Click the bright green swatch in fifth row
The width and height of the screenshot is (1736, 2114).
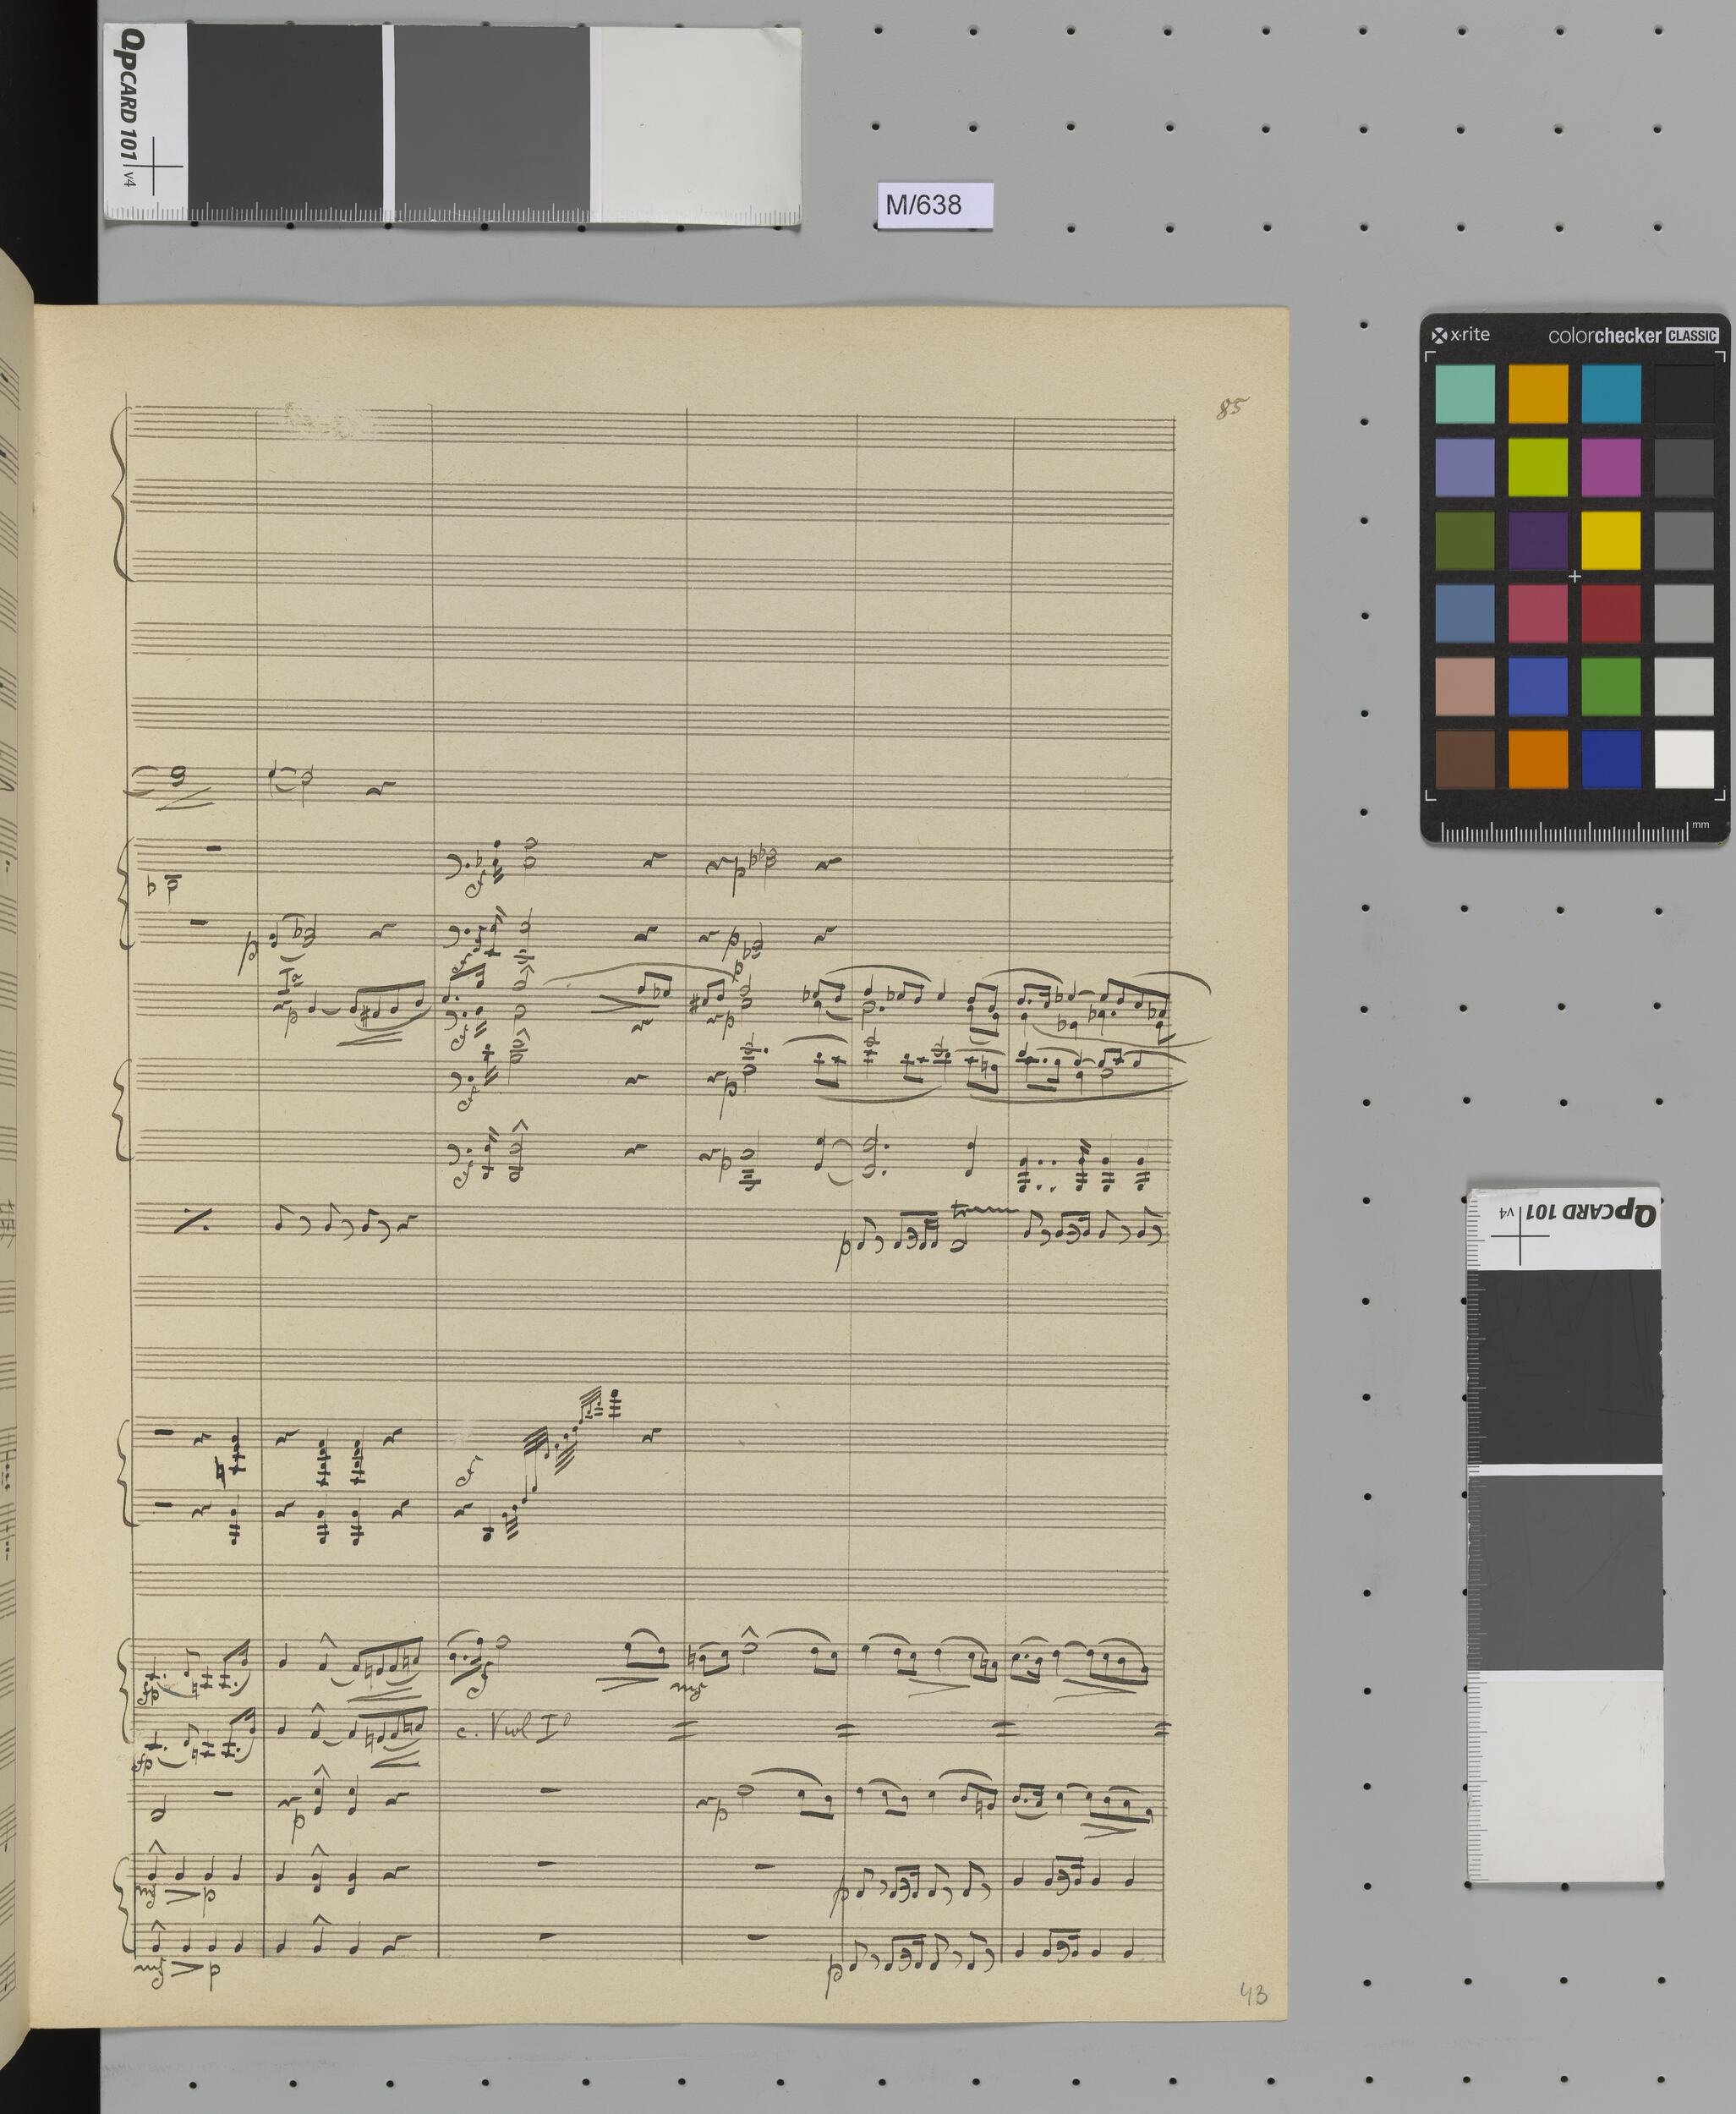click(x=1610, y=686)
